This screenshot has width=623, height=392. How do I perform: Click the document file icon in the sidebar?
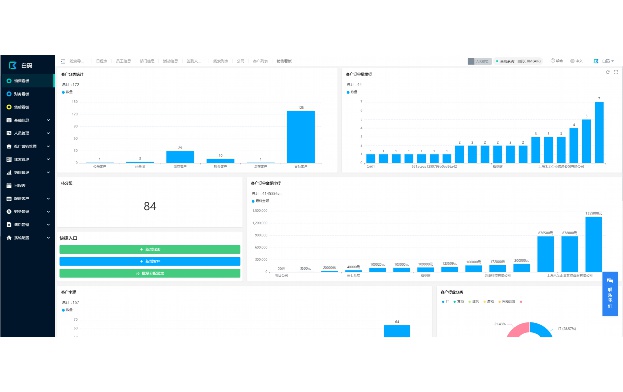(9, 224)
